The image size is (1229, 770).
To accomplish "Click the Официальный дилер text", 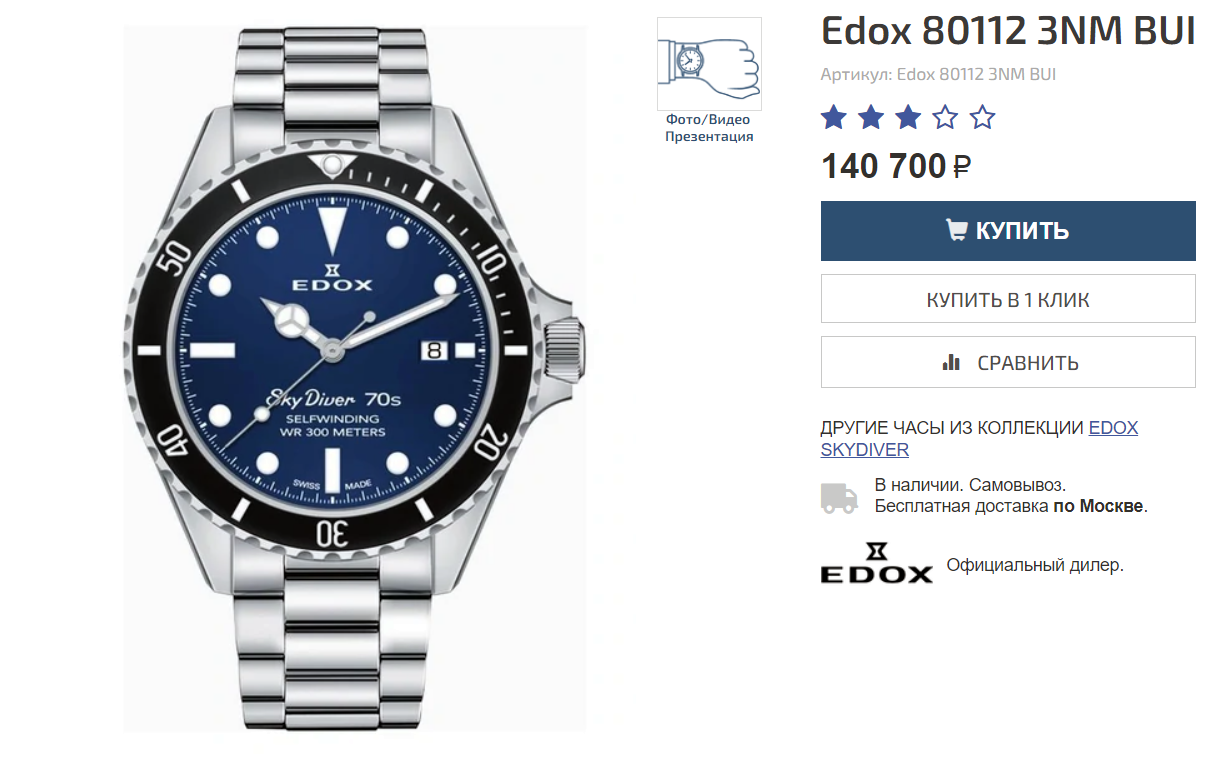I will tap(1035, 565).
